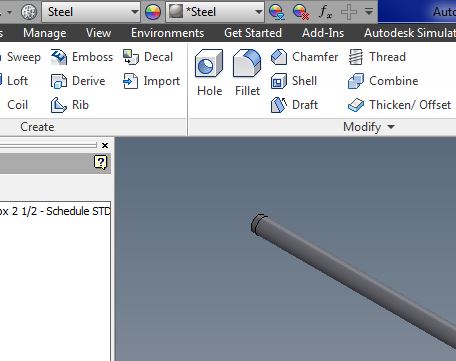456x361 pixels.
Task: Open quick access toolbar customize arrow
Action: 369,12
